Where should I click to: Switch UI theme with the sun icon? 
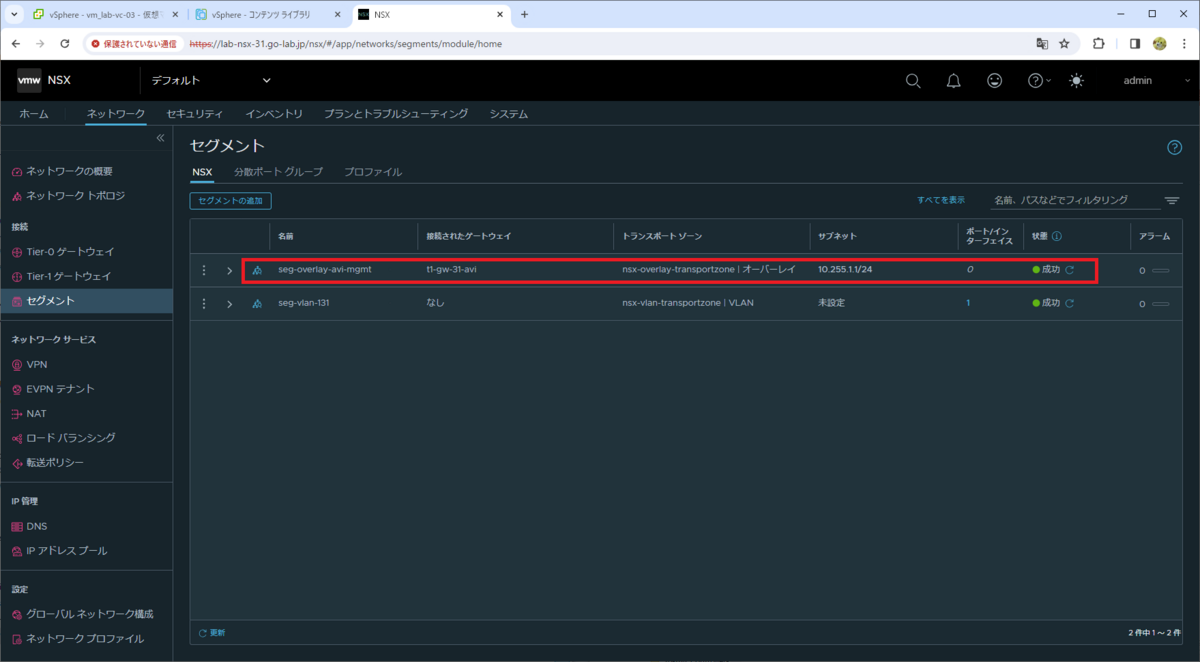(1076, 80)
